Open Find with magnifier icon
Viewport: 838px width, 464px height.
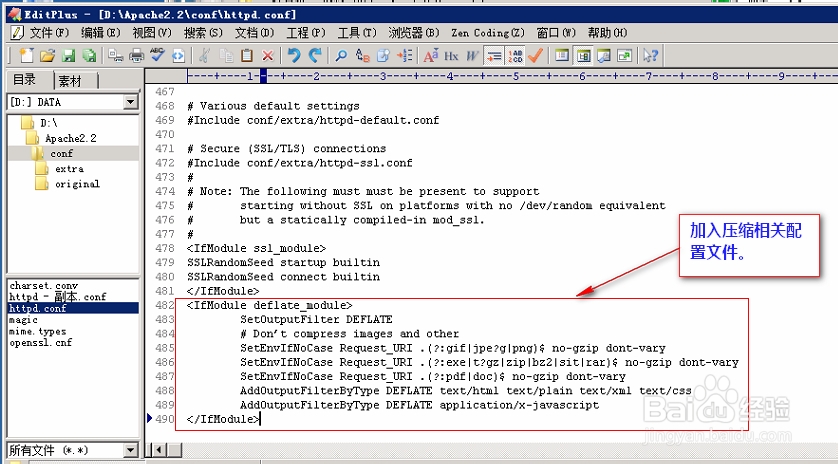[x=341, y=56]
